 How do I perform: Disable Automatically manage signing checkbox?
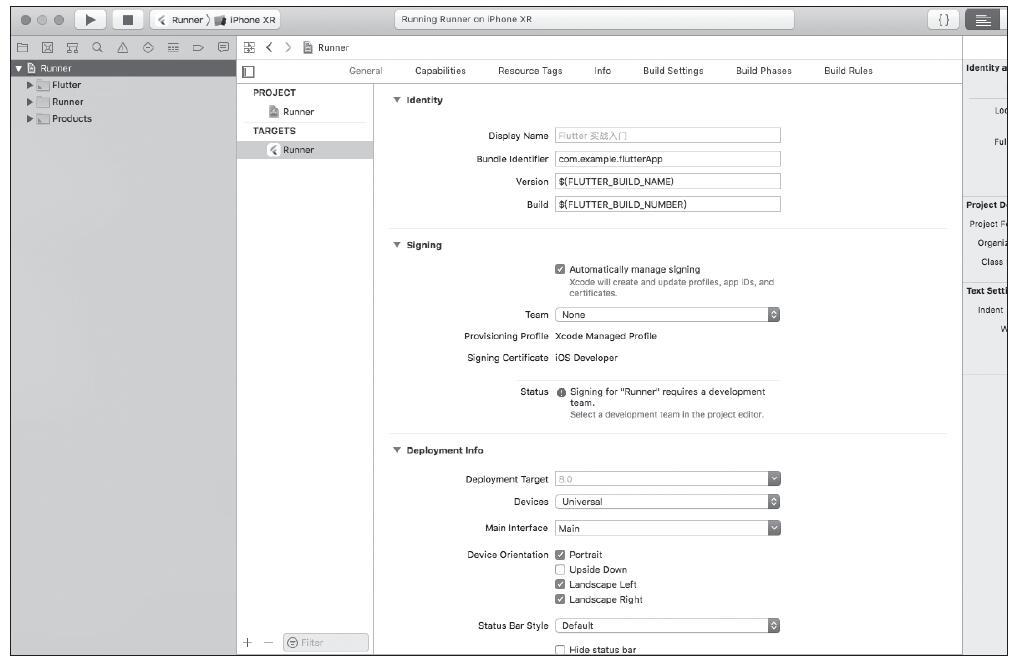pyautogui.click(x=560, y=269)
